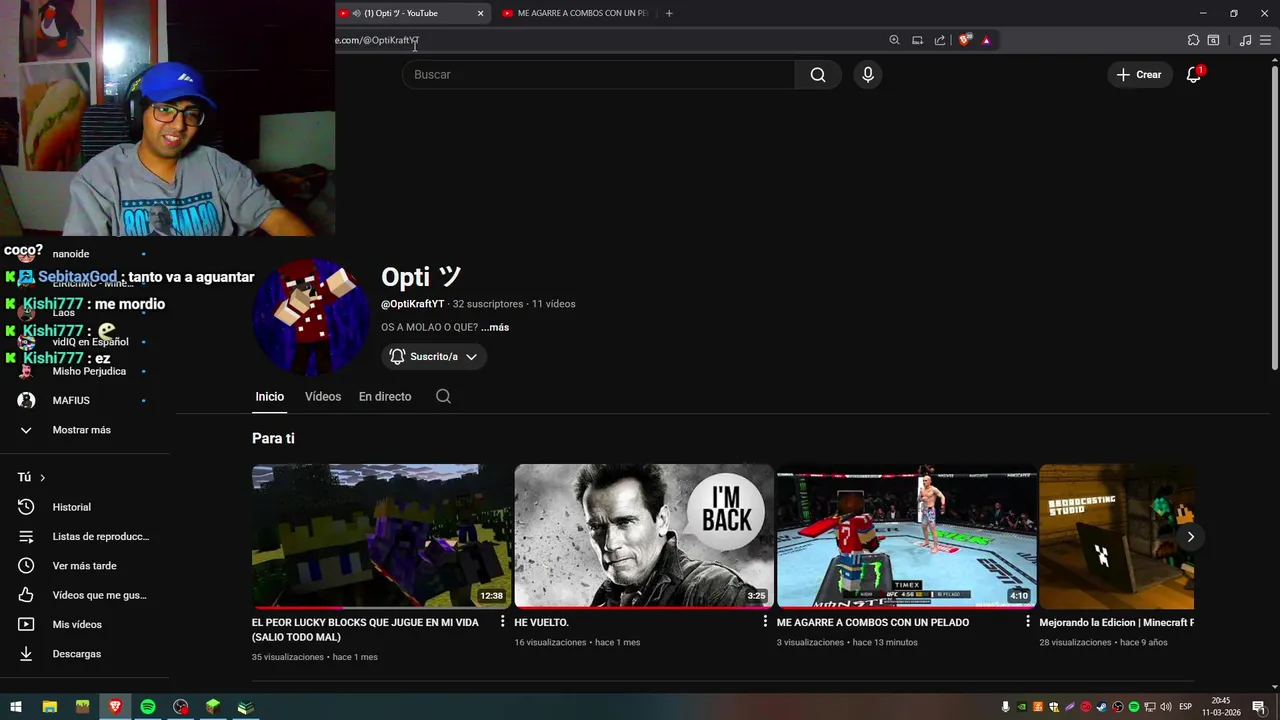Screen dimensions: 1280x720
Task: Click HE VUELTO. video title
Action: click(x=541, y=622)
